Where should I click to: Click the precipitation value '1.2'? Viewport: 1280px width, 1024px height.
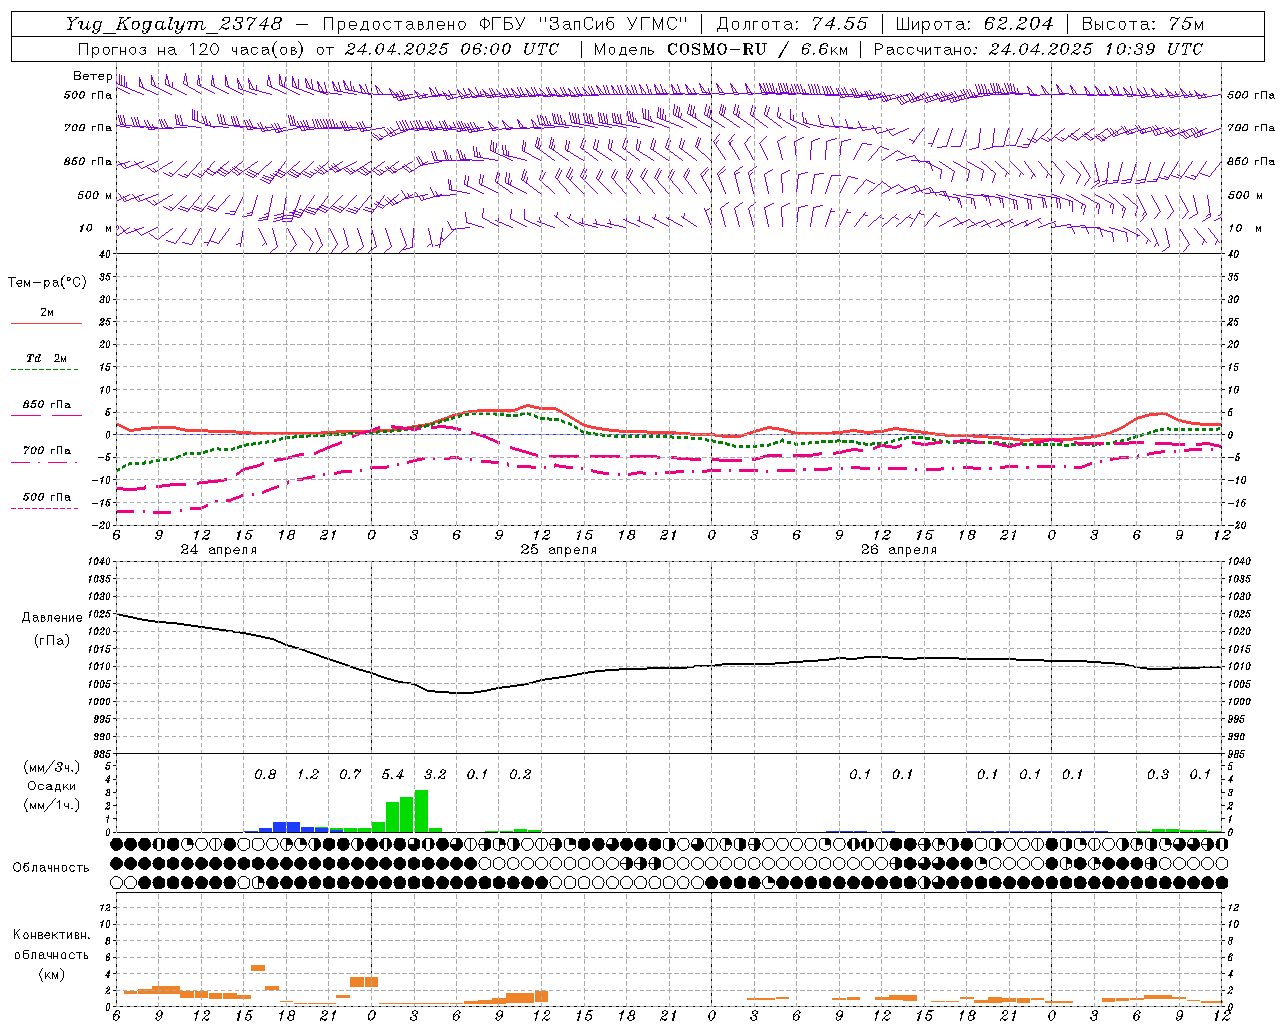coord(308,775)
